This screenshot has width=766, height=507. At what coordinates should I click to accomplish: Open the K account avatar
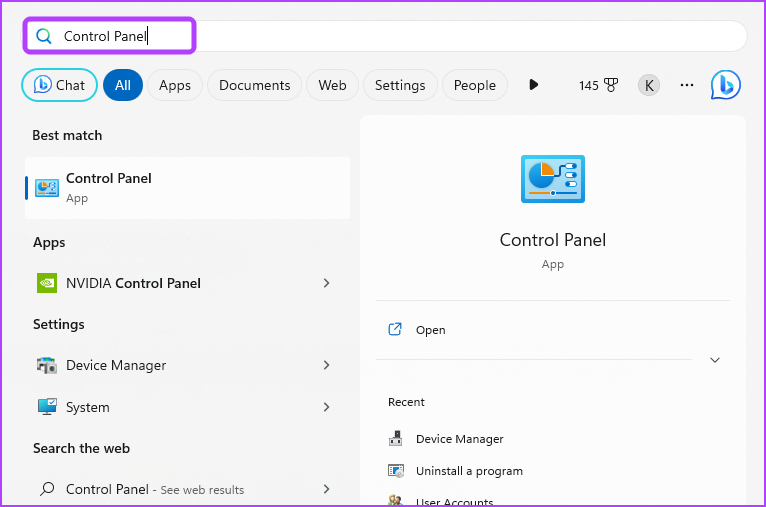pyautogui.click(x=649, y=85)
